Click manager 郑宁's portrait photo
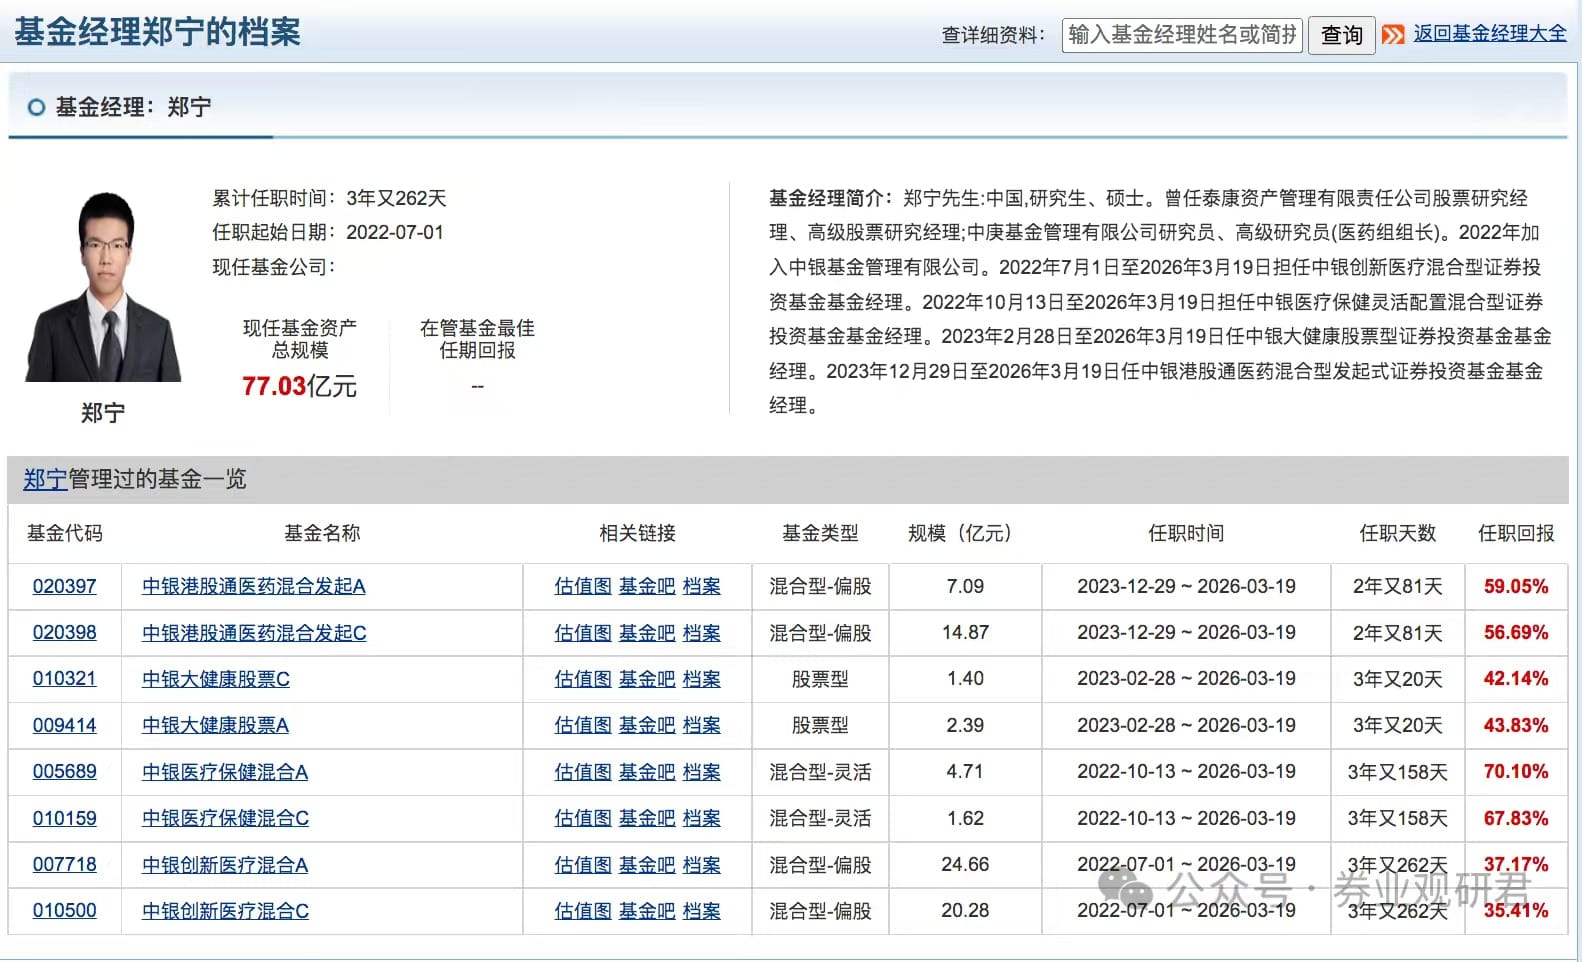The image size is (1582, 962). pos(104,287)
